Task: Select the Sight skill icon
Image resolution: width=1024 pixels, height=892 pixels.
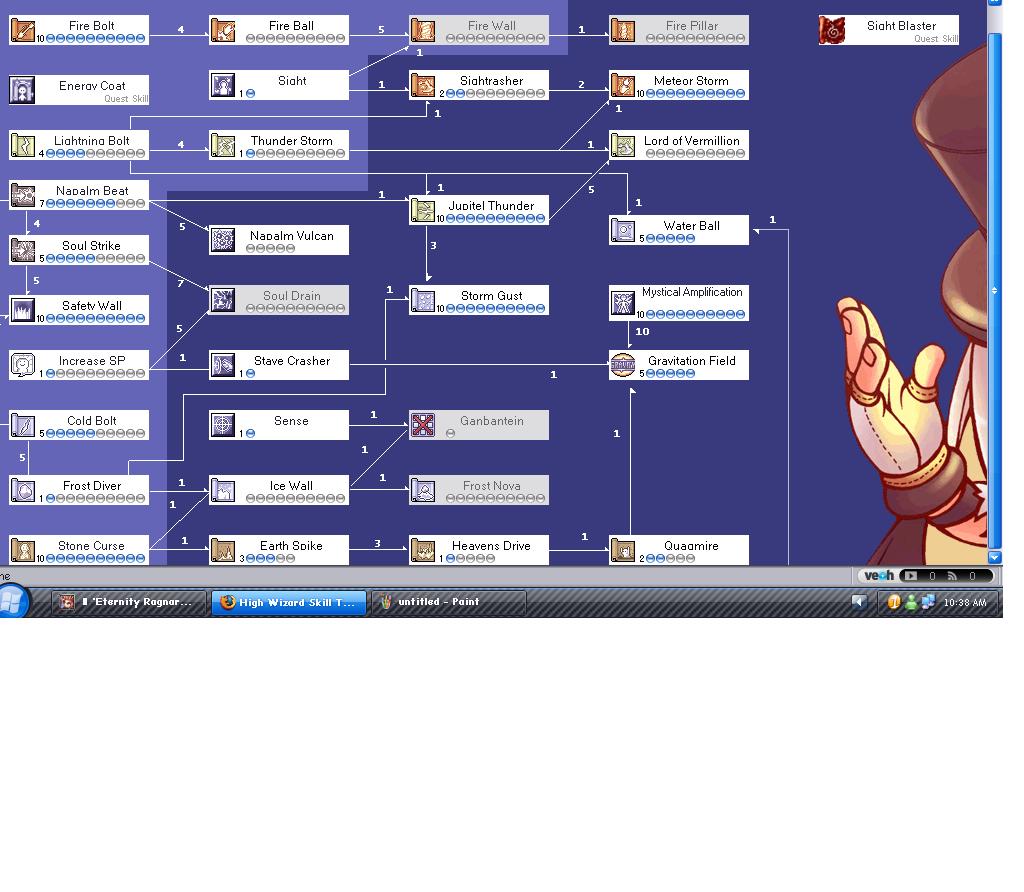Action: coord(223,86)
